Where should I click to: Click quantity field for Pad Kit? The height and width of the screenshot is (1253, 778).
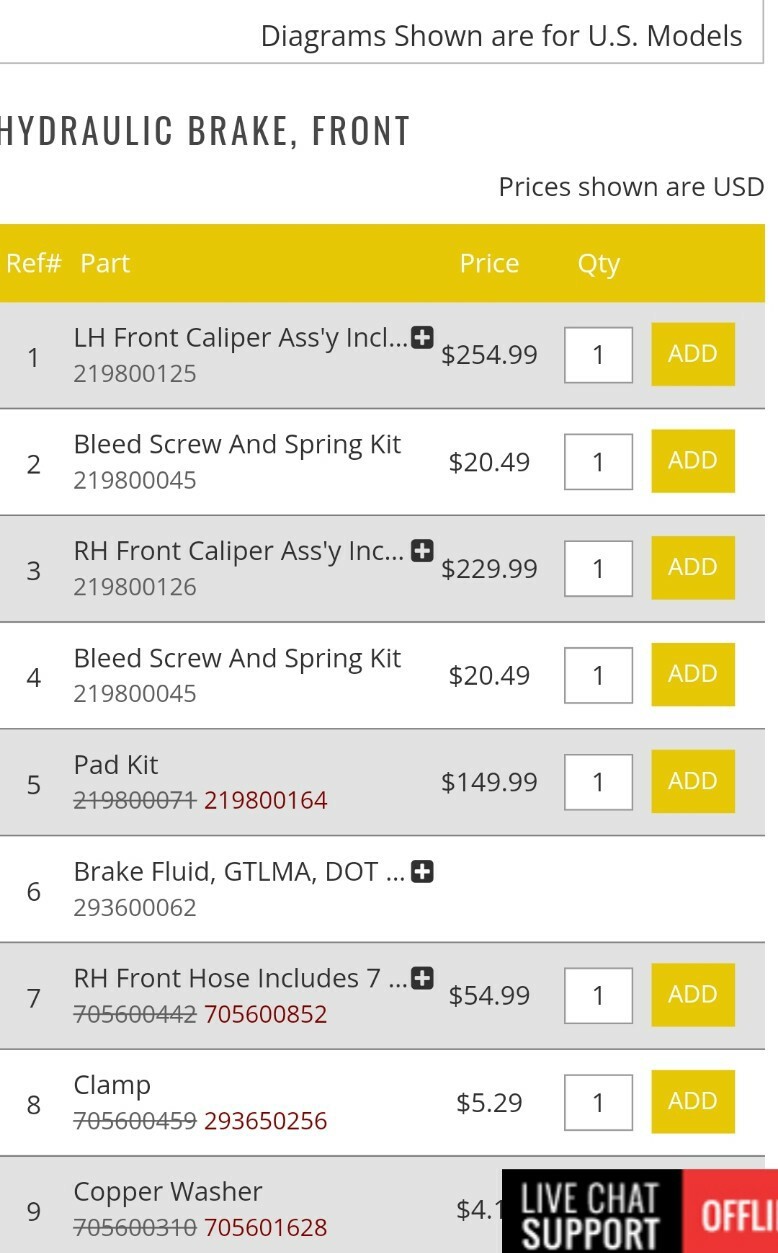598,781
